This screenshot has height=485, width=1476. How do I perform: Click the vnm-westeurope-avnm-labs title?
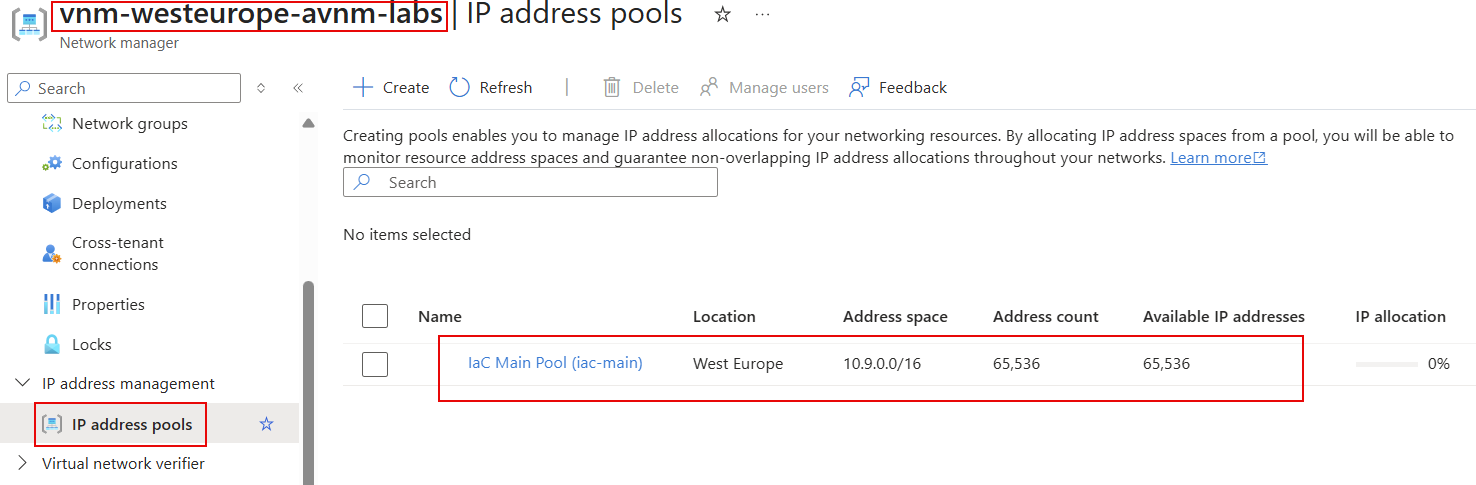(250, 14)
